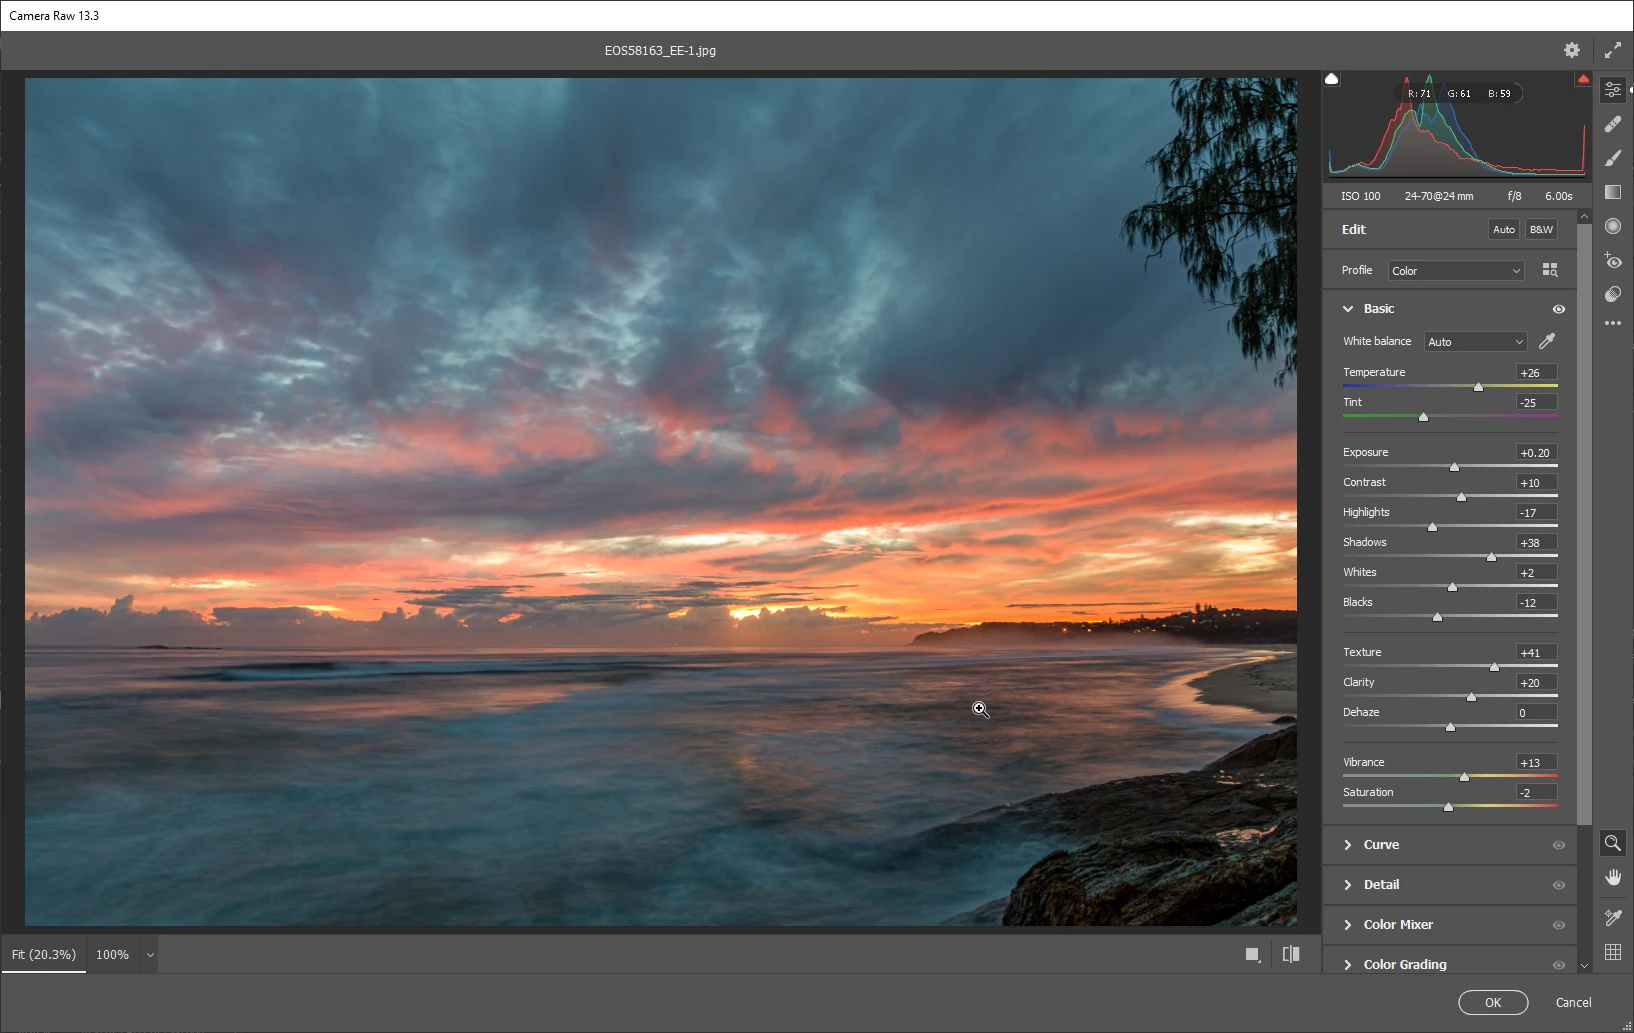This screenshot has width=1634, height=1033.
Task: Cycle before/after view split icon
Action: point(1291,954)
